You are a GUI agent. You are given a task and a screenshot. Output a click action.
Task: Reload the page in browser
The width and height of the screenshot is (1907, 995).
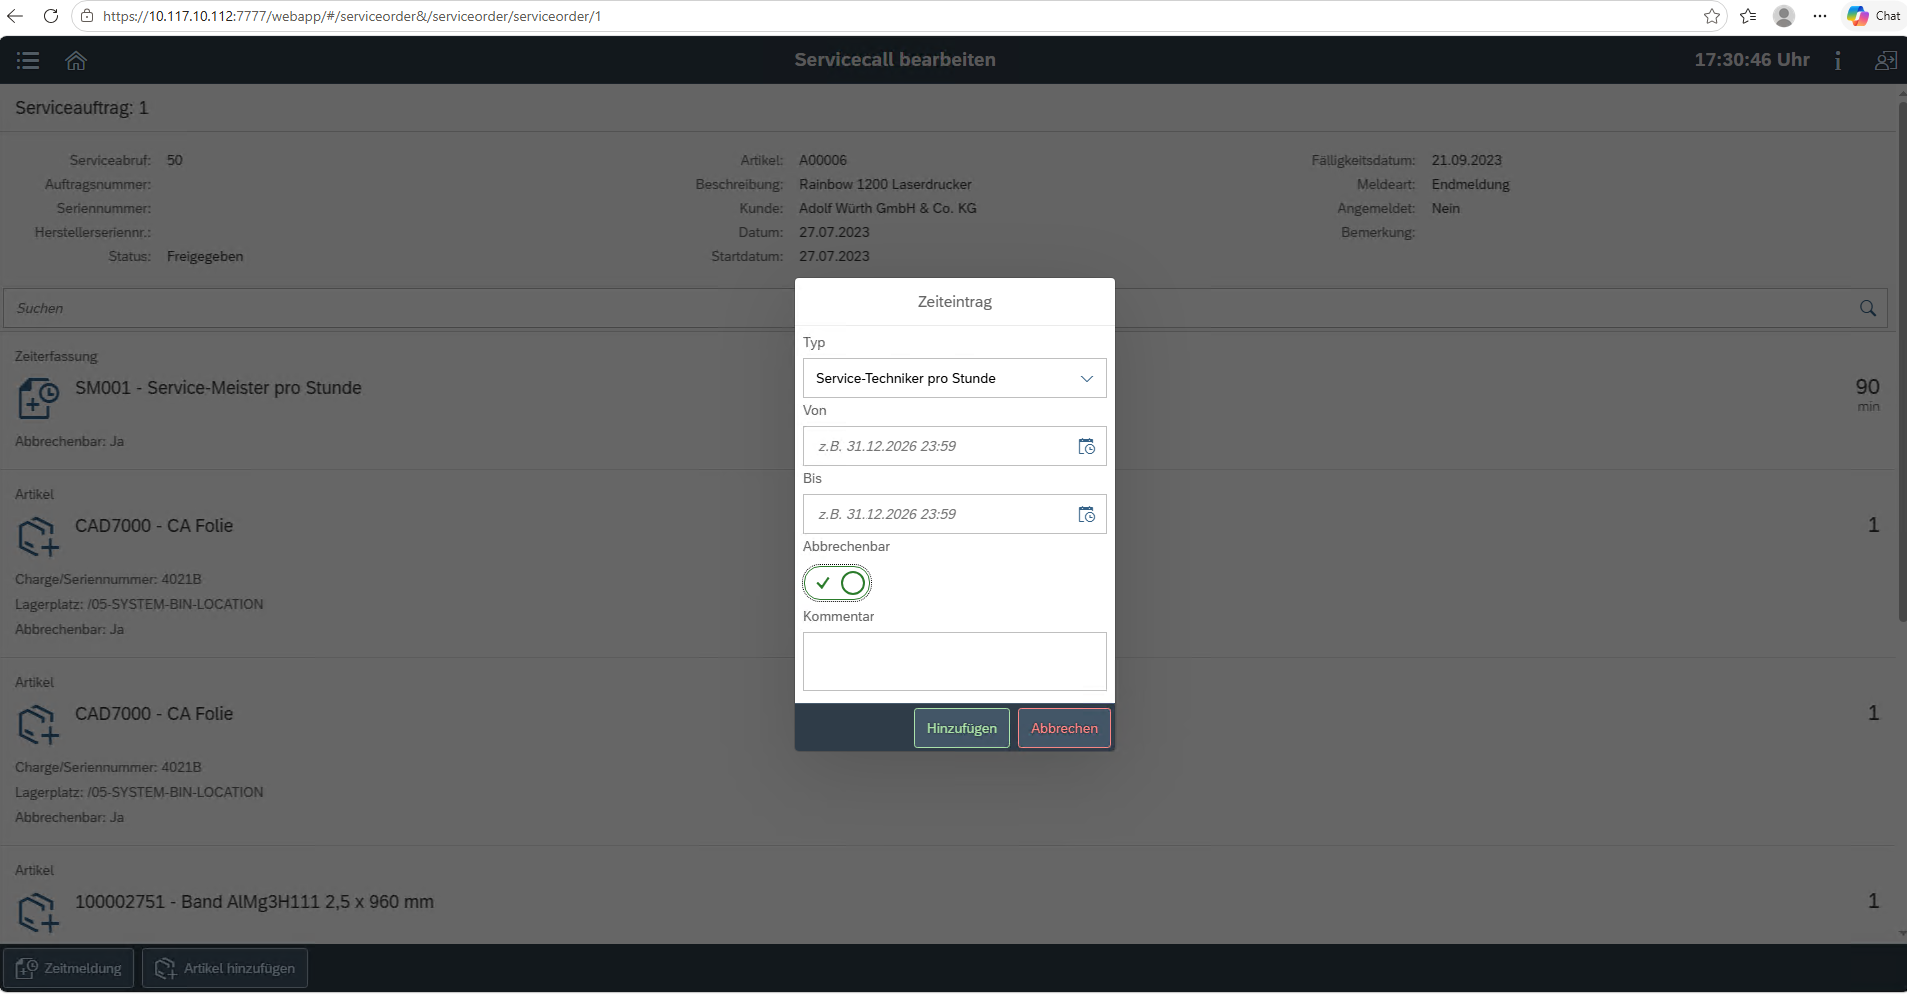pos(50,16)
